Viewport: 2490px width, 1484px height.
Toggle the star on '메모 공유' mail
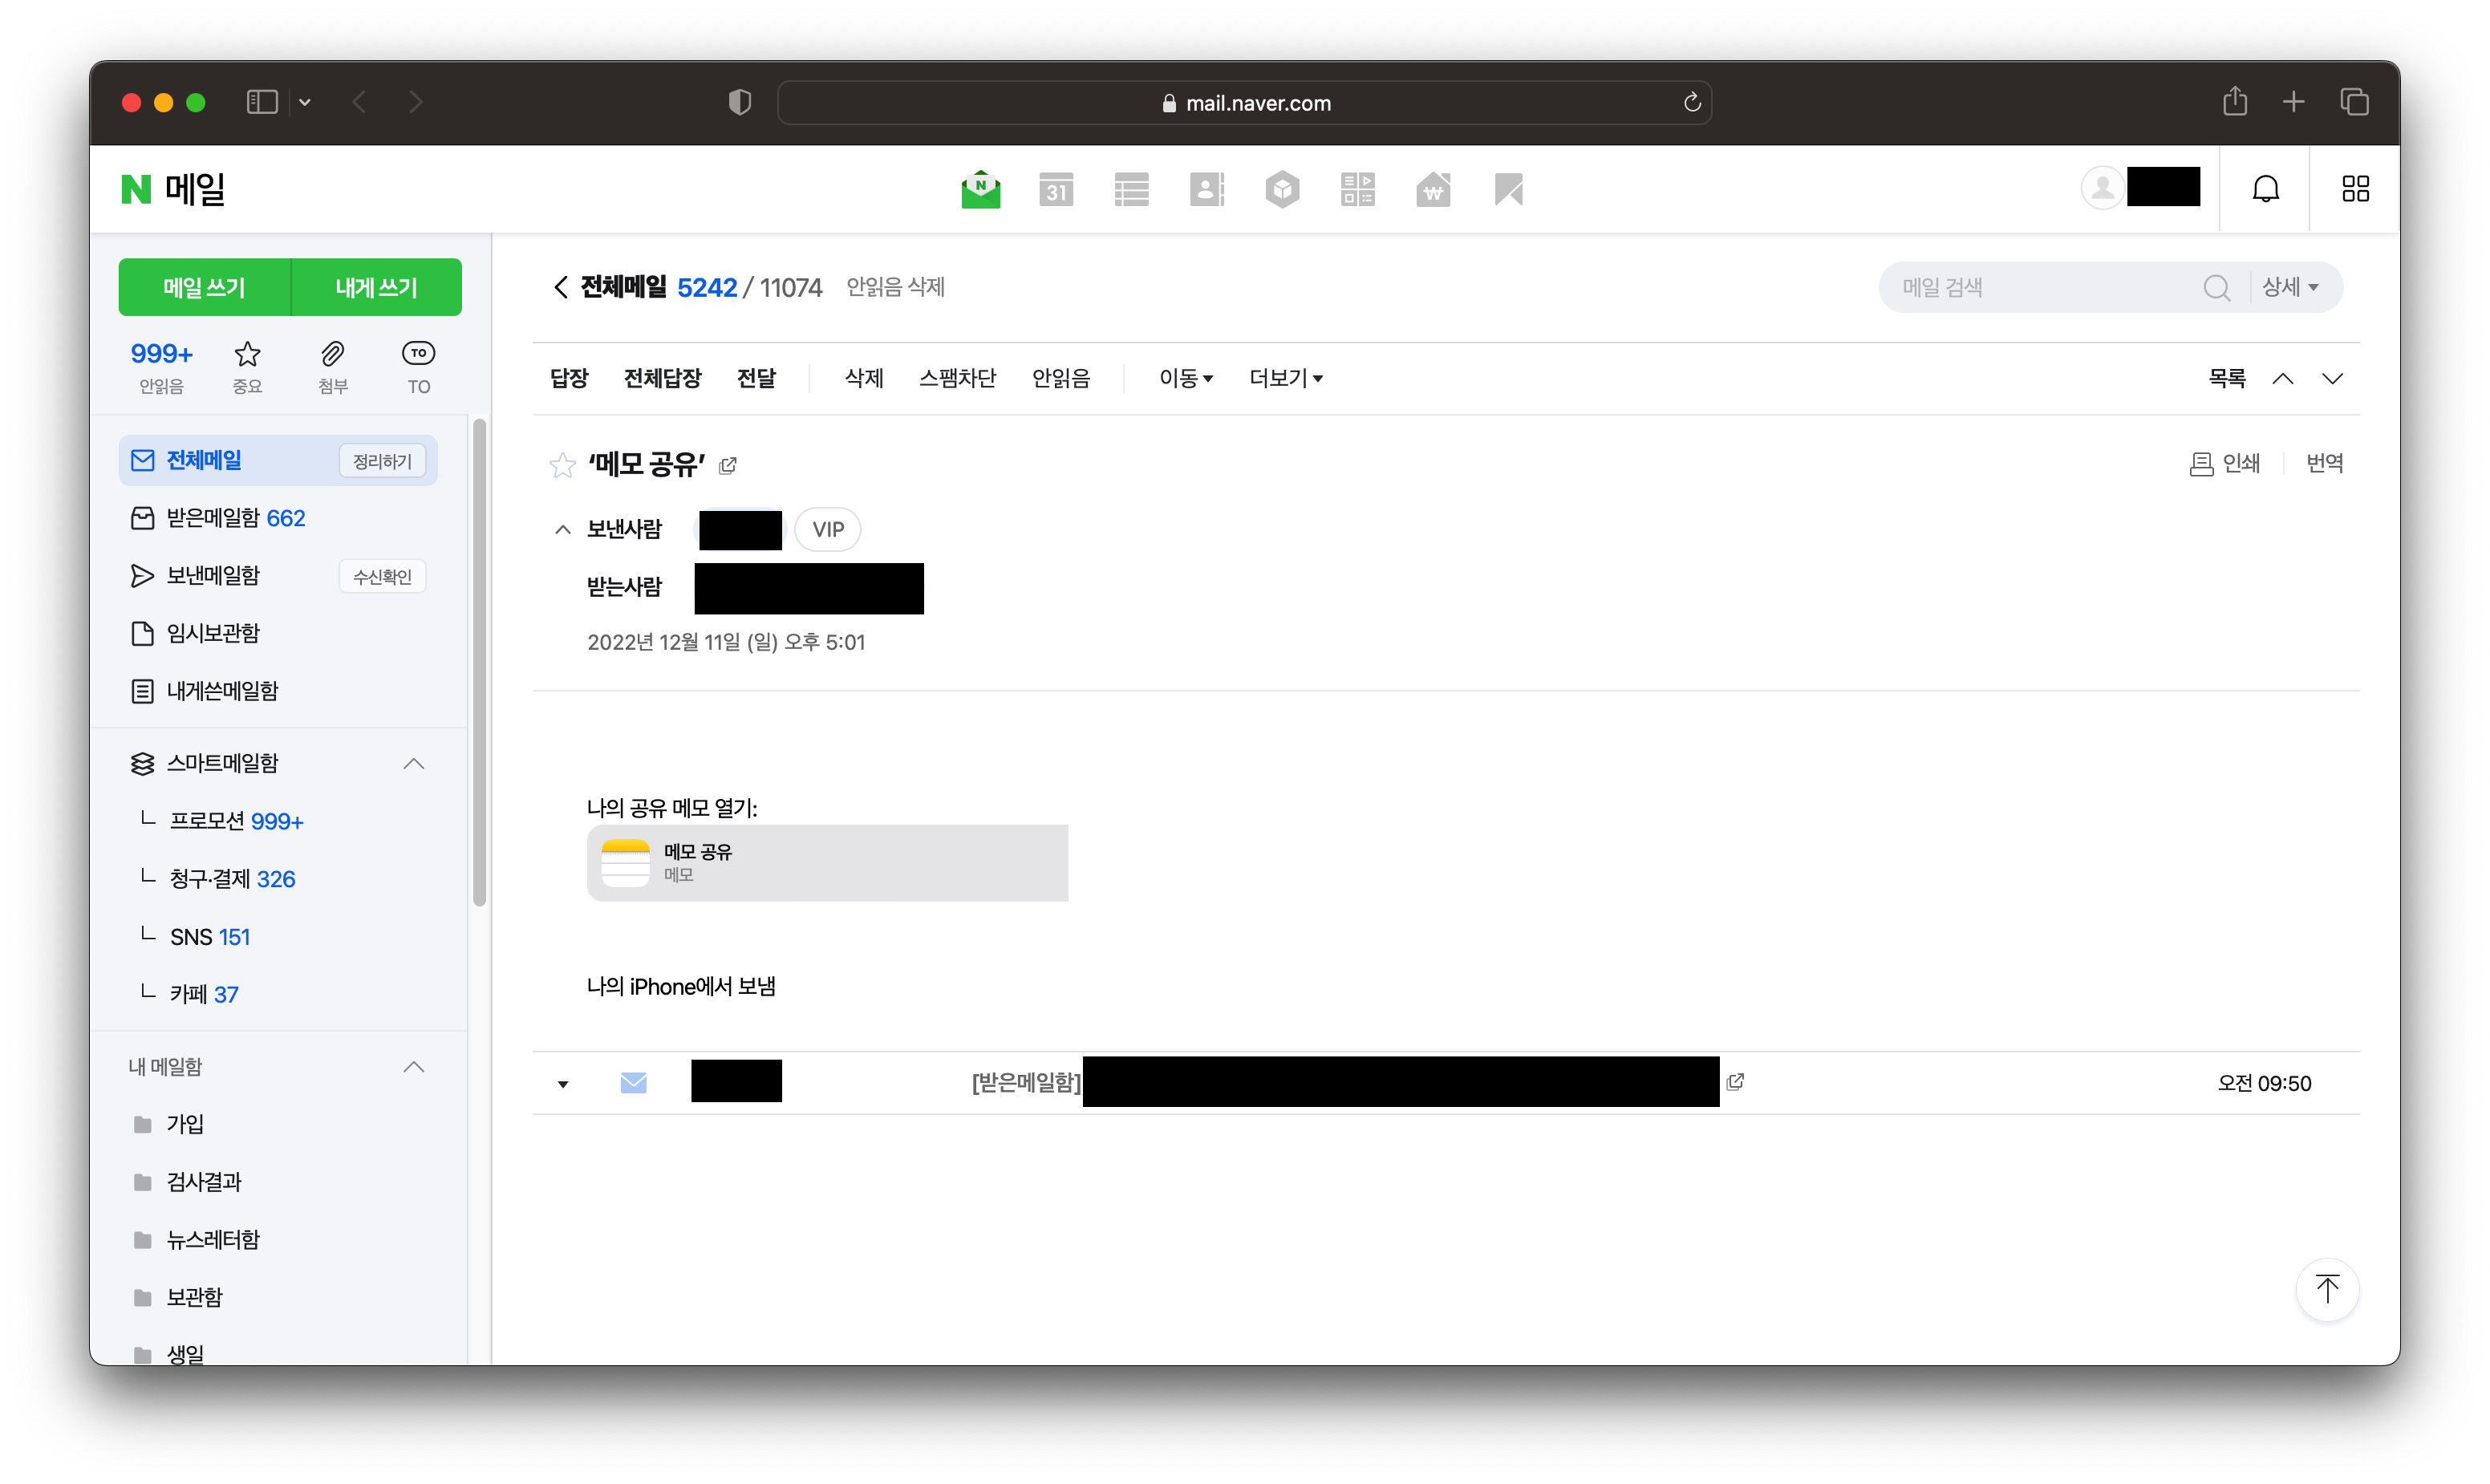[562, 465]
